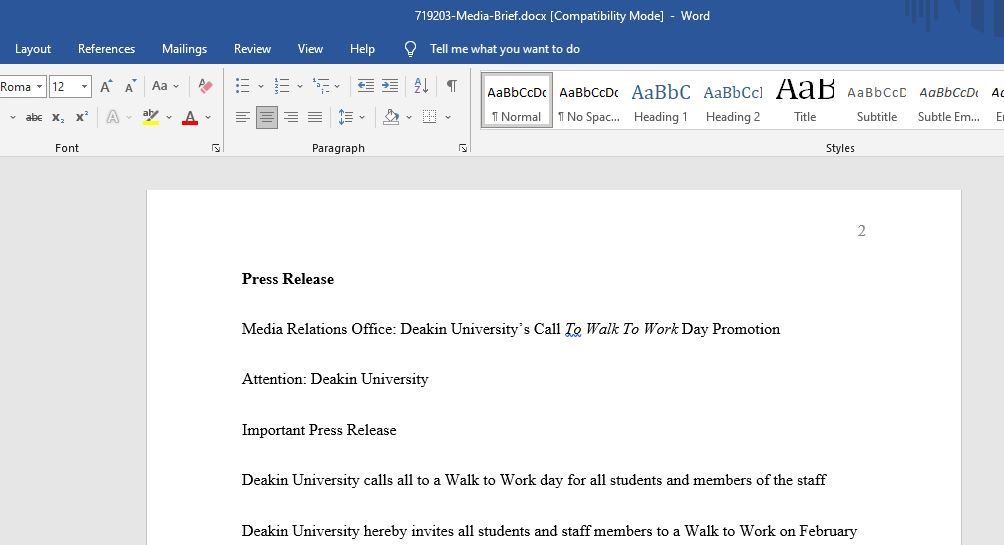Apply the Subtitle style
1004x545 pixels.
(877, 101)
